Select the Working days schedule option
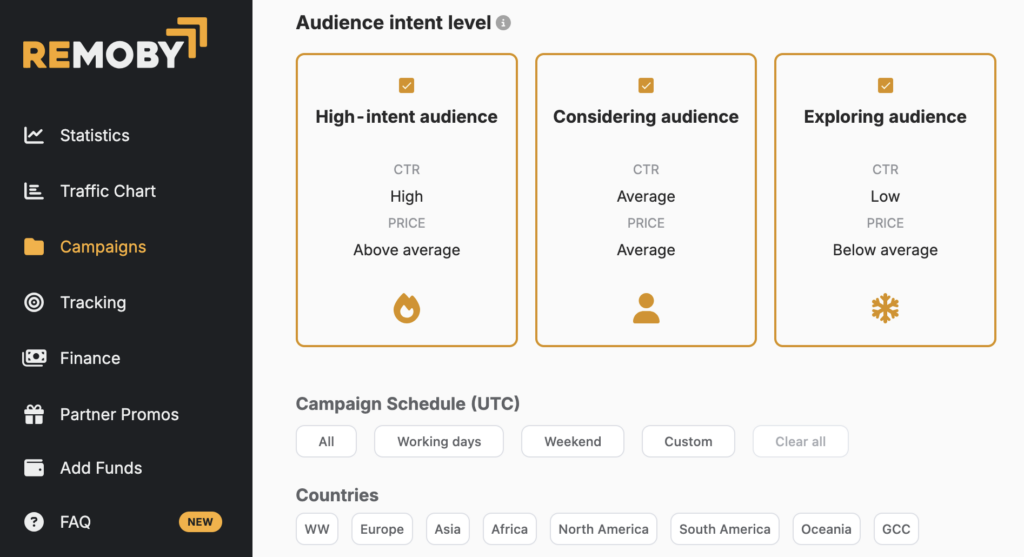Screen dimensions: 1024x557 [439, 441]
